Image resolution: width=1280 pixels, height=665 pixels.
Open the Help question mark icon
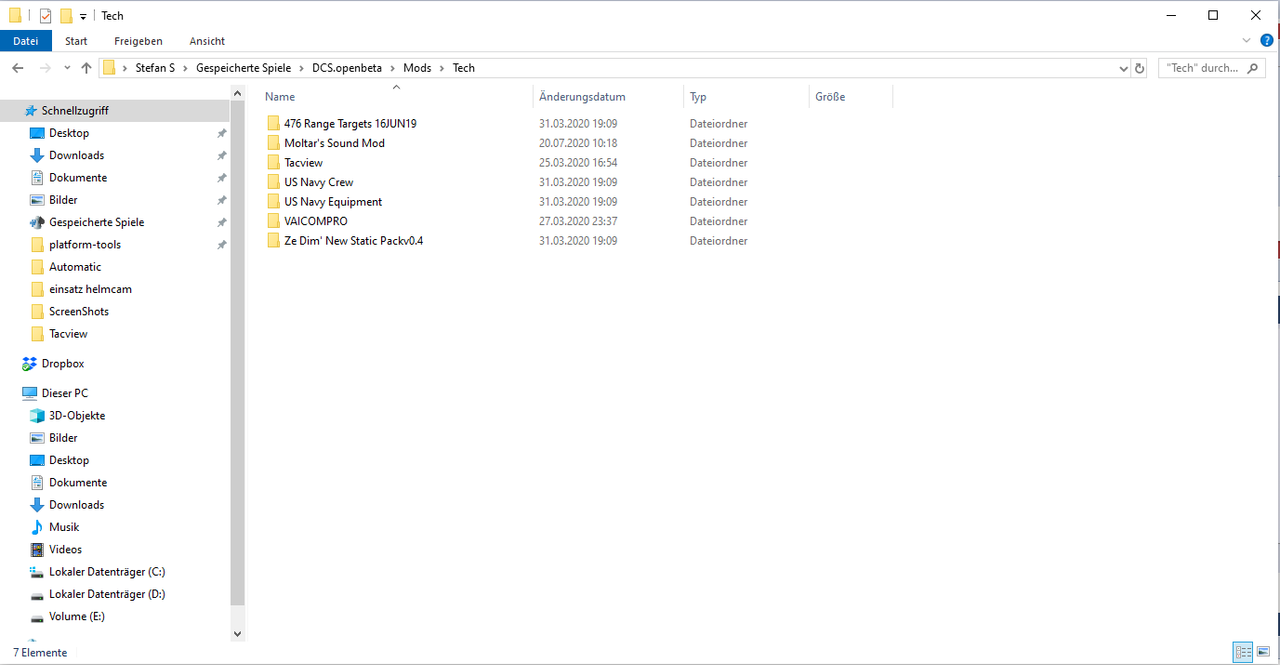click(1267, 40)
